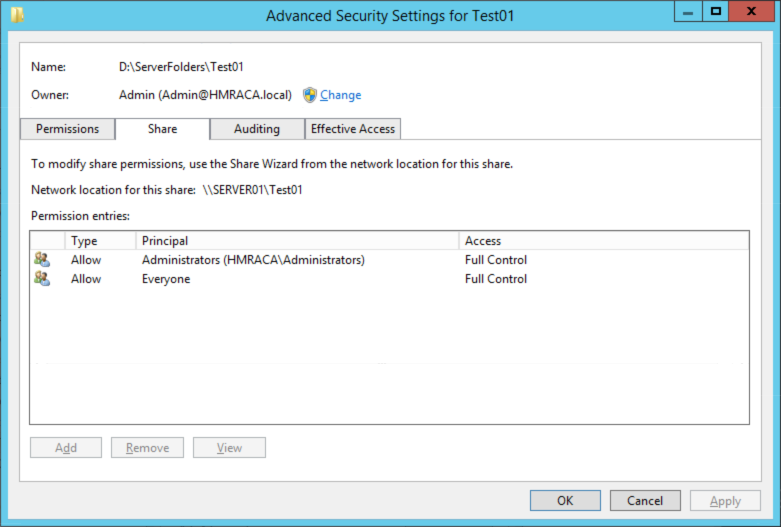Screen dimensions: 781x527
Task: Click the UAC shield icon beside Change
Action: click(310, 95)
